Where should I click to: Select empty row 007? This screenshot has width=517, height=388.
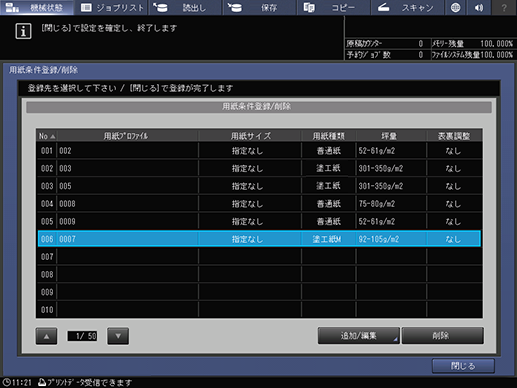click(259, 257)
